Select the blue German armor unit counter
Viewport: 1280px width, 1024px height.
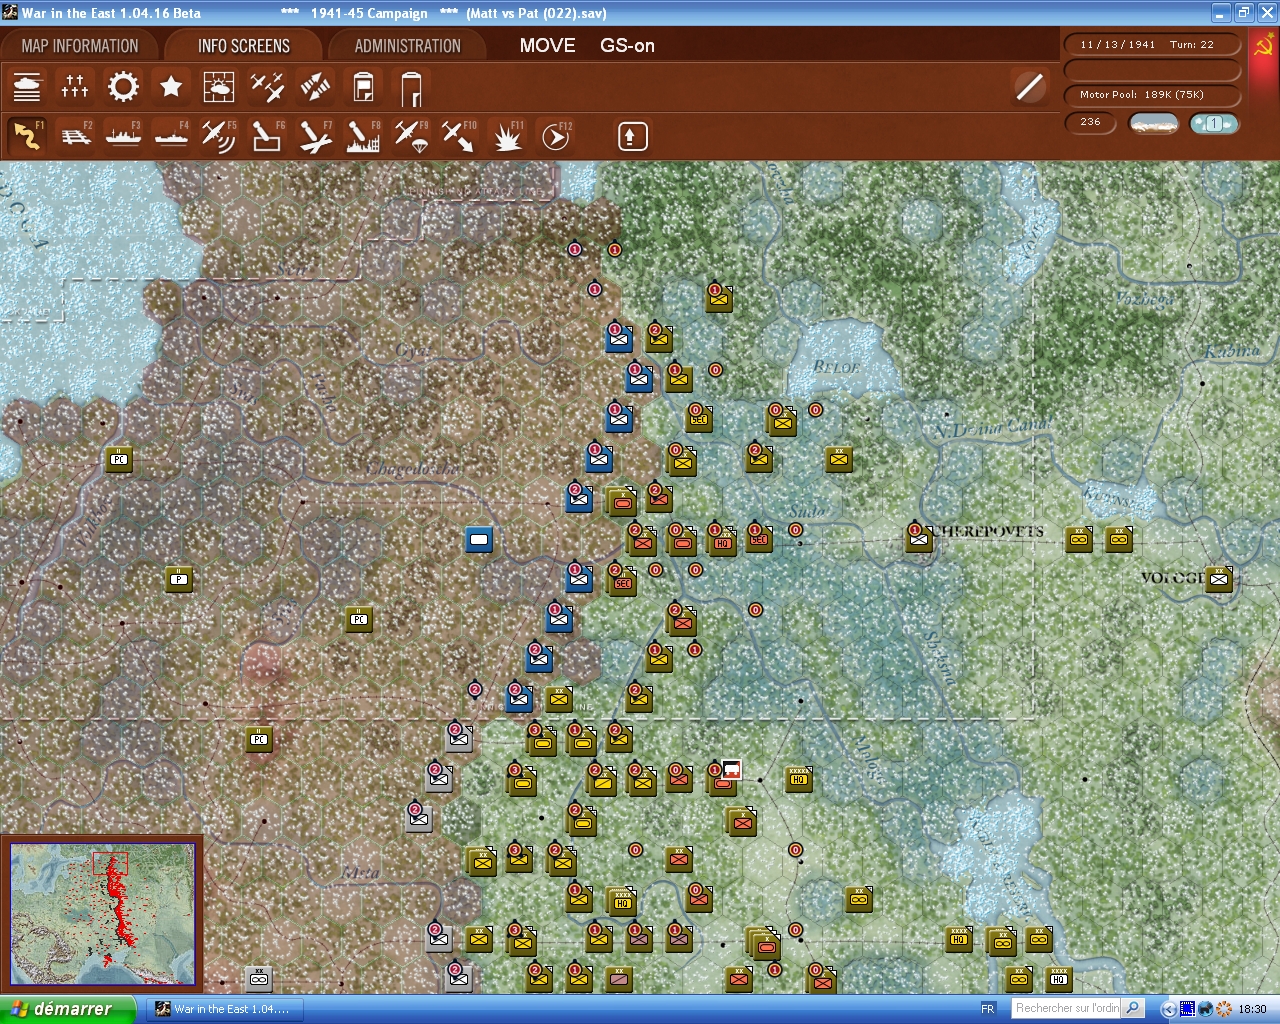point(479,540)
